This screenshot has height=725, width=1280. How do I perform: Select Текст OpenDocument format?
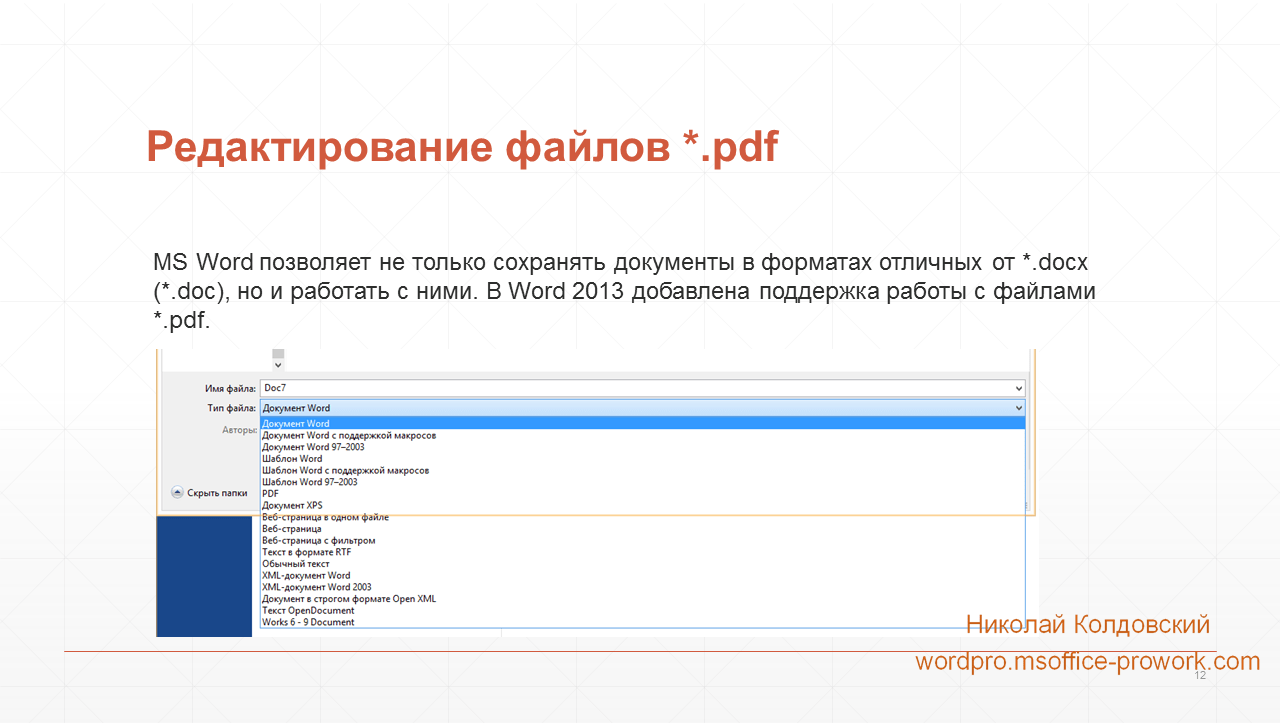308,610
